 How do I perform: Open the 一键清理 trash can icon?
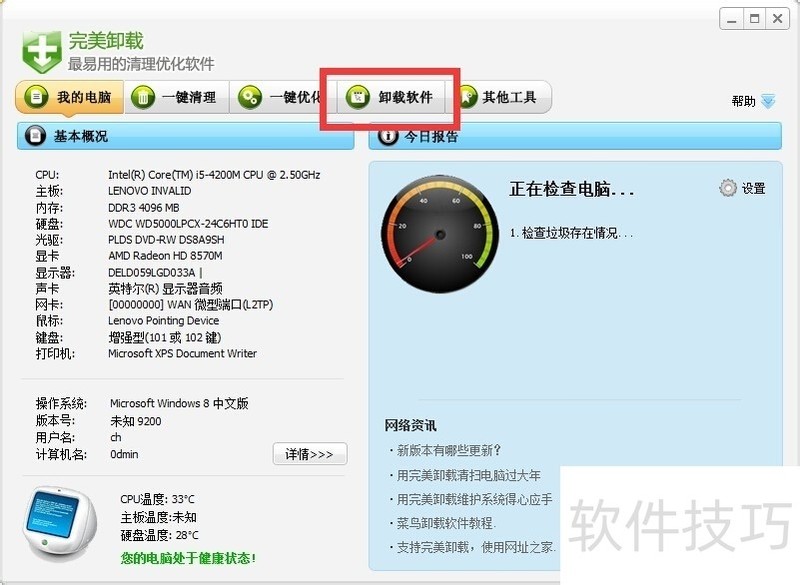pos(143,97)
